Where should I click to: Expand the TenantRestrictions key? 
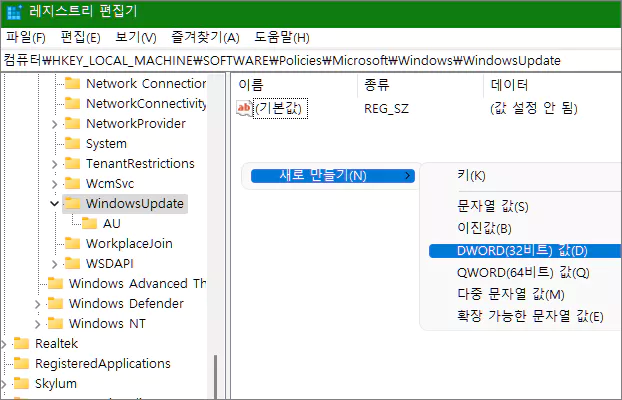point(54,164)
